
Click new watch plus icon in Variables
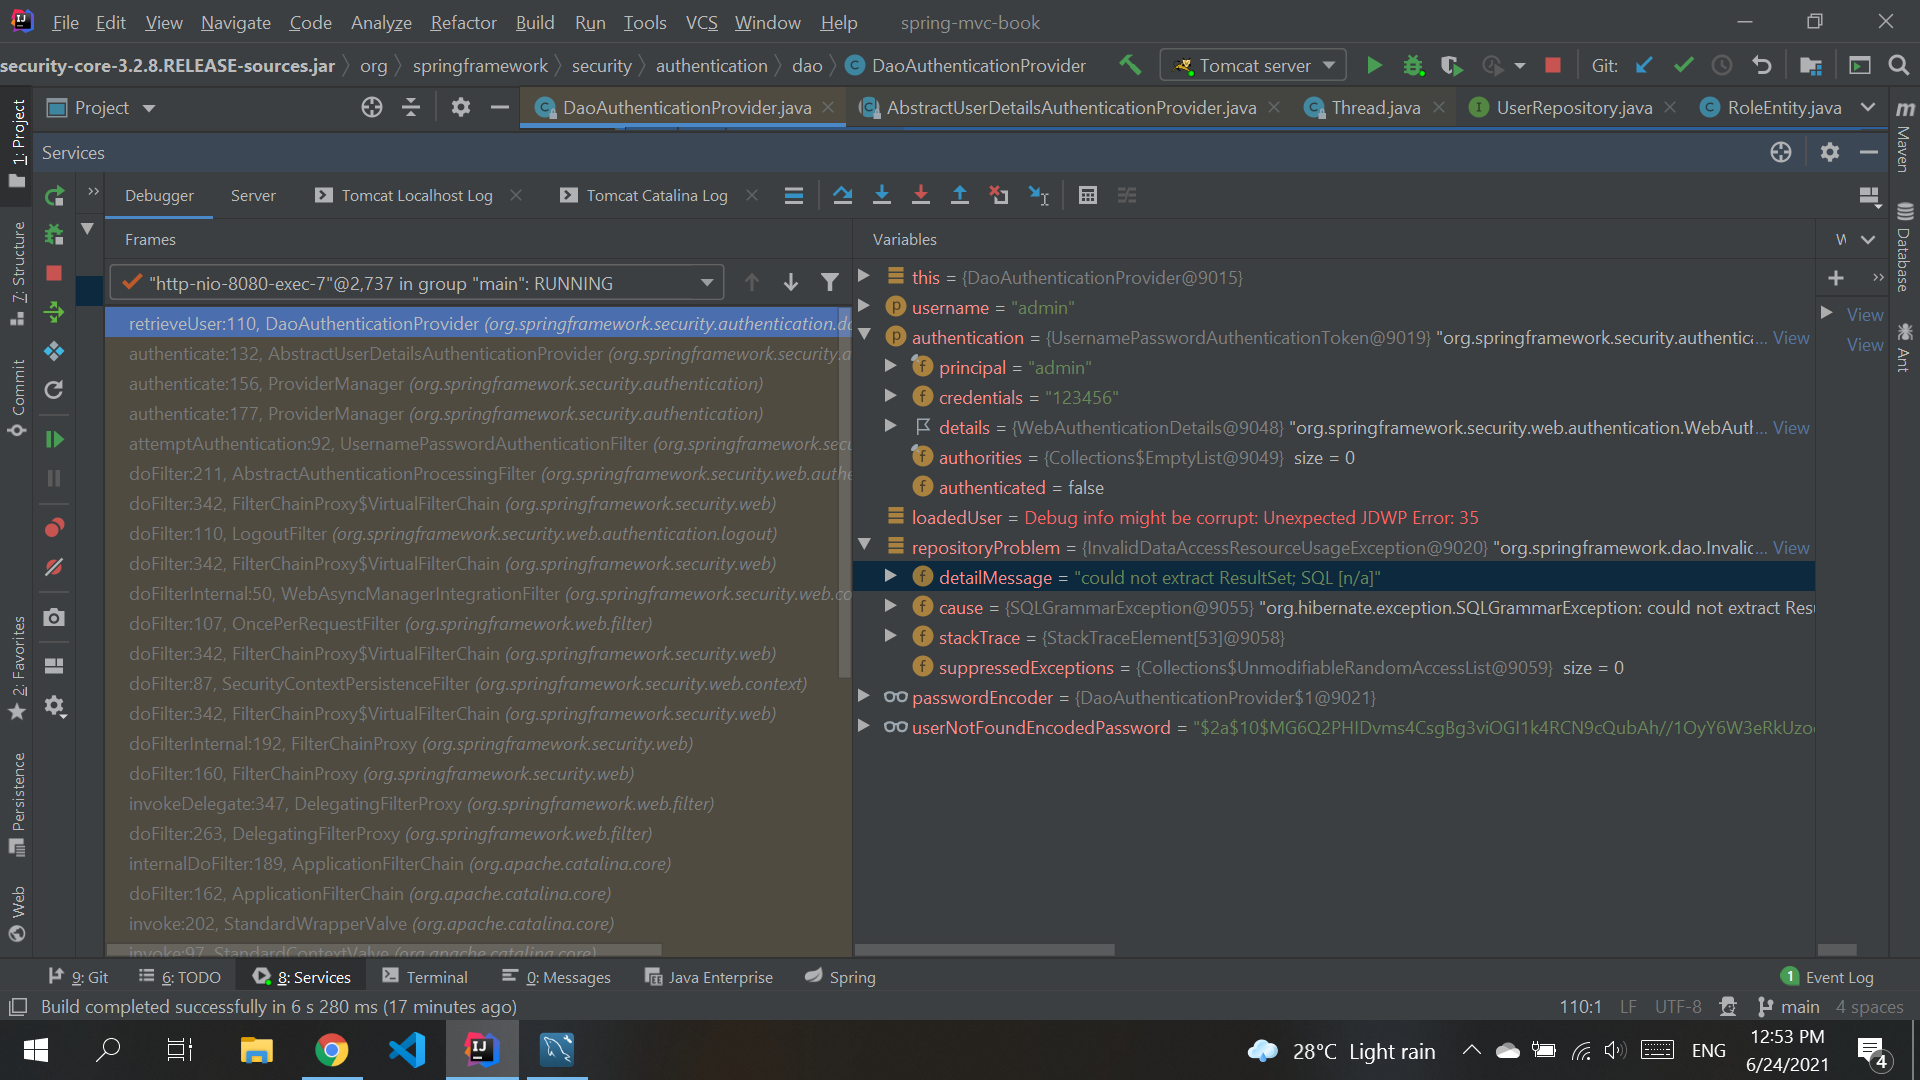[x=1836, y=278]
